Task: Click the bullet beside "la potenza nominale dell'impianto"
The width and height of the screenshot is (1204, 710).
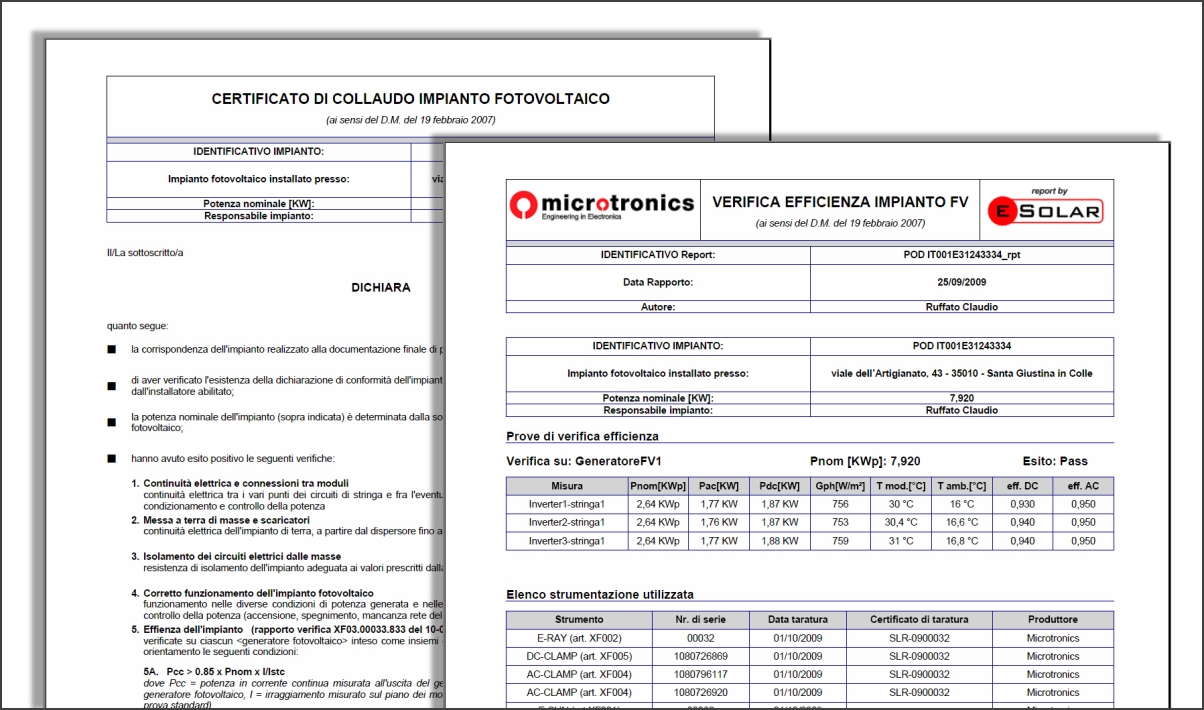Action: tap(112, 422)
